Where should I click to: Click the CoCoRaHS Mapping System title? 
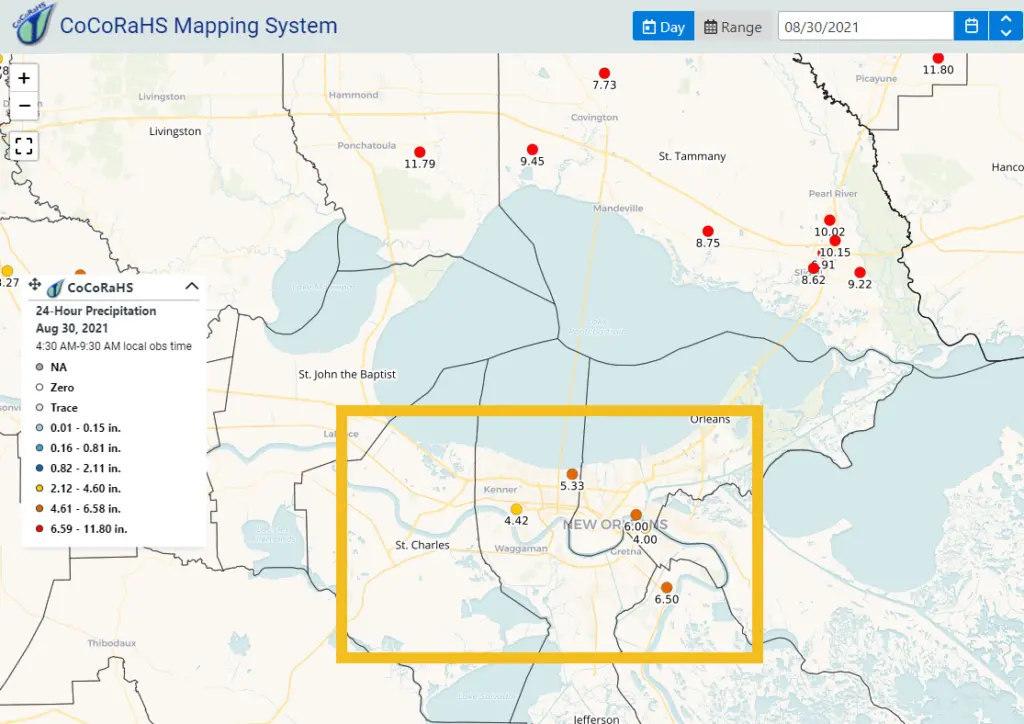pos(198,26)
